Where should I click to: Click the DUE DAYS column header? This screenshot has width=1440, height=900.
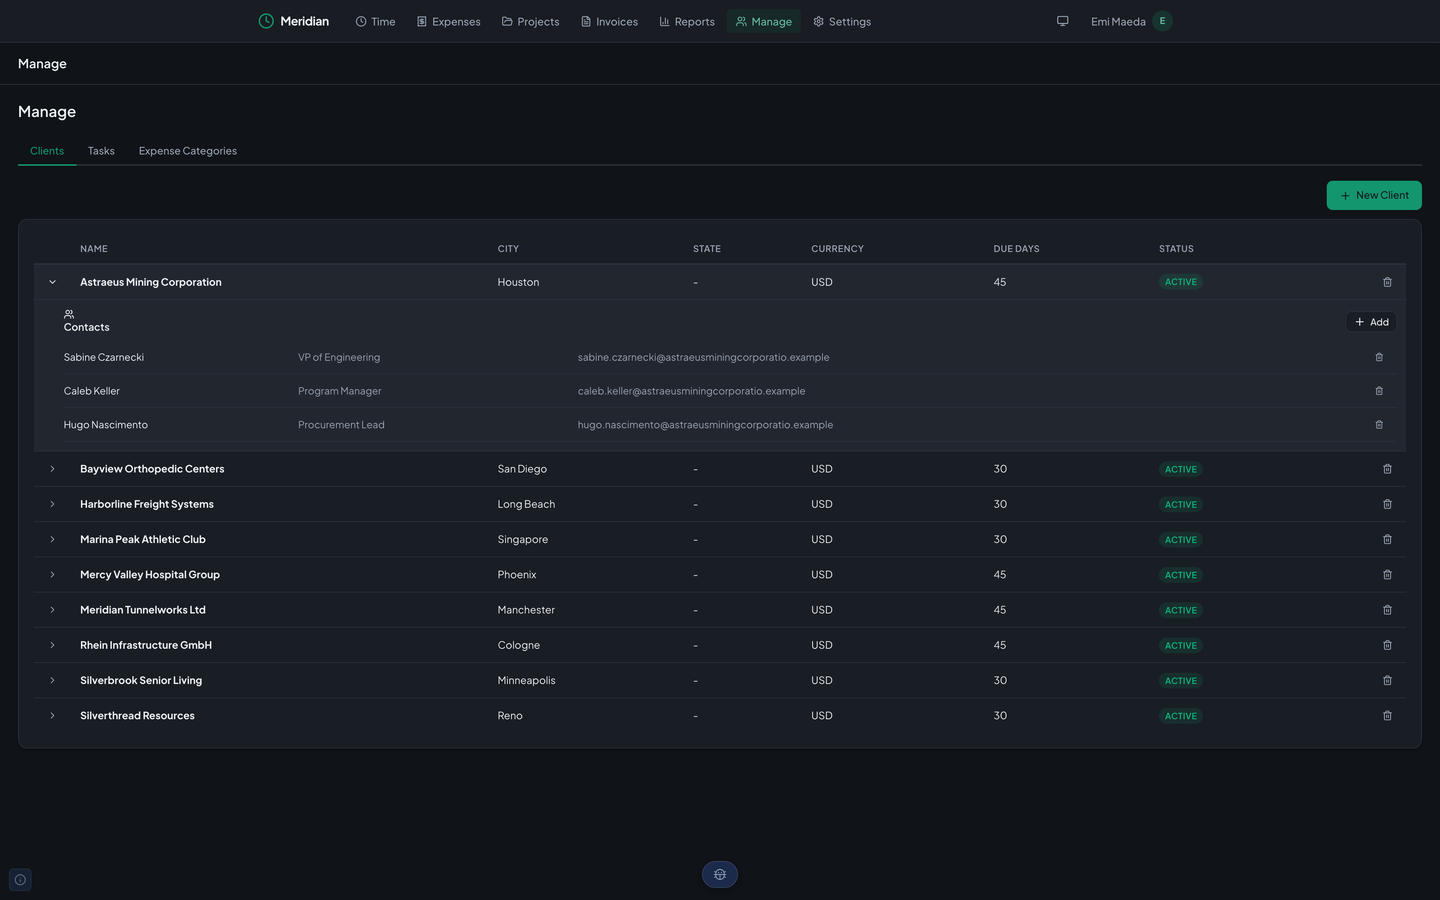coord(1016,249)
